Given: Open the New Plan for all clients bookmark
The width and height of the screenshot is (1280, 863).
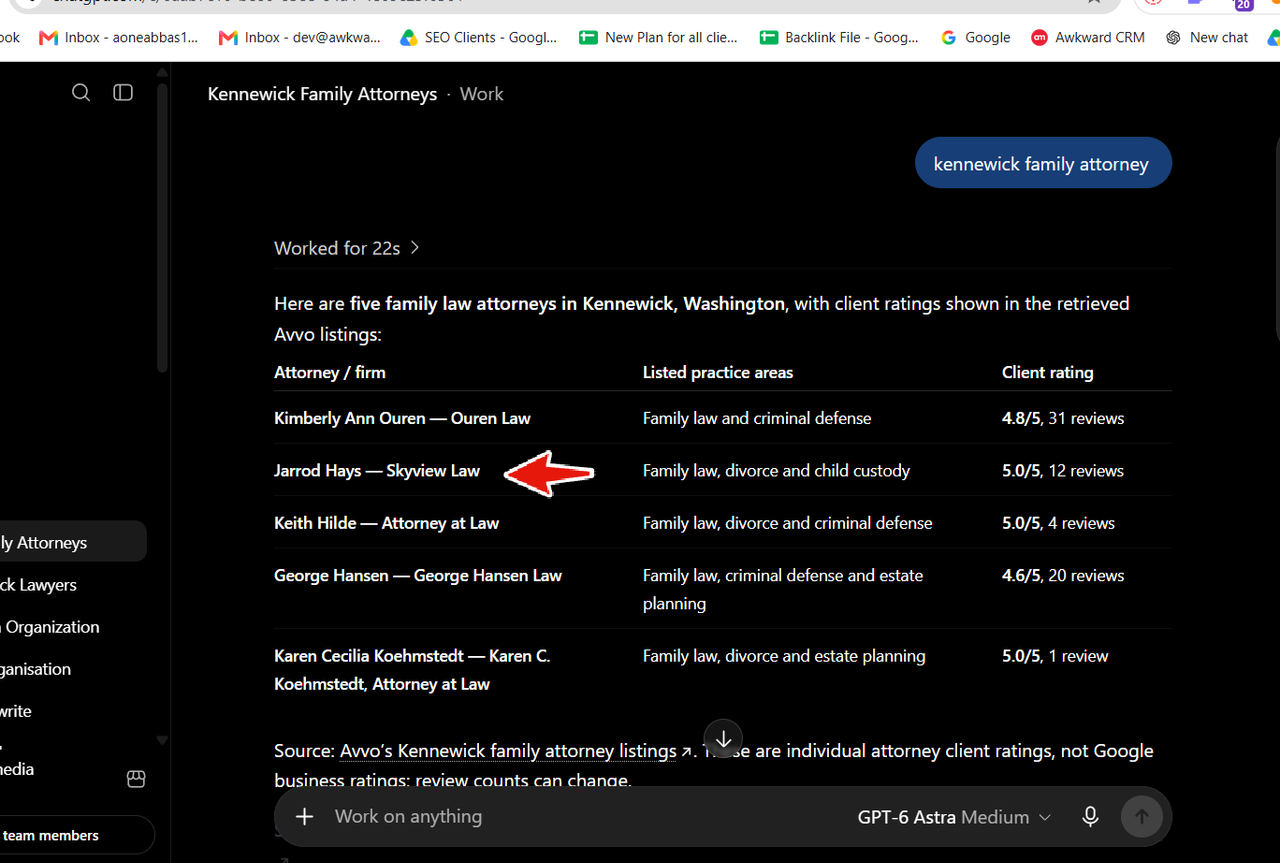Looking at the screenshot, I should tap(658, 38).
